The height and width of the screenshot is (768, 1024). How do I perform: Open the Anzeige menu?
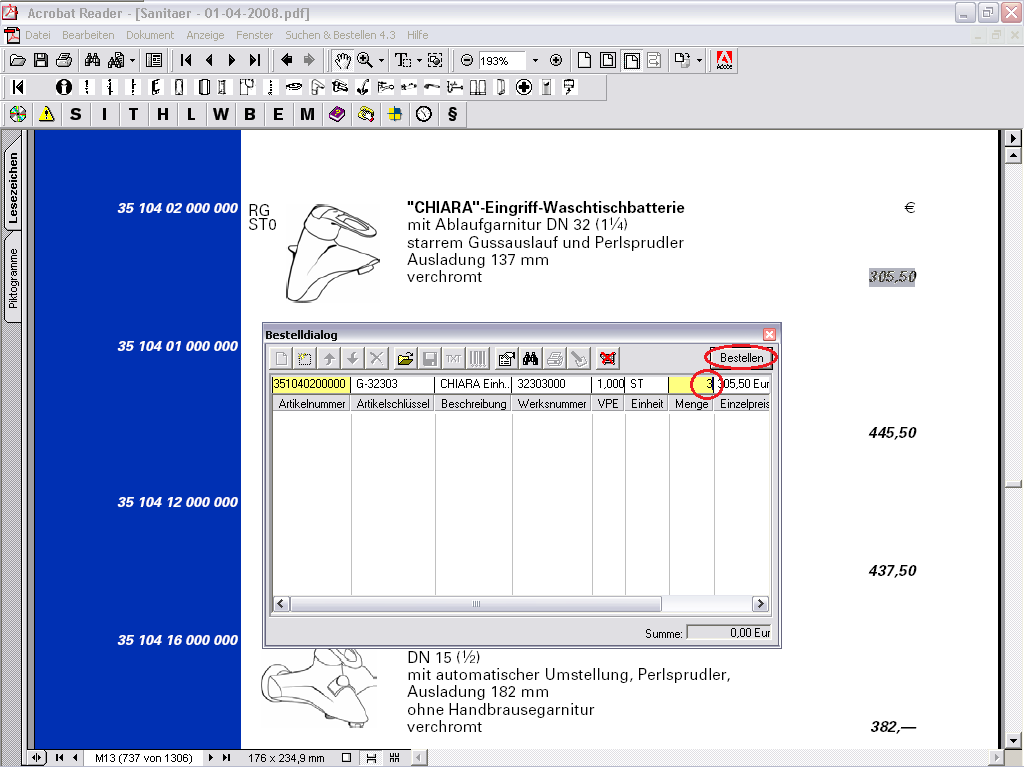205,35
